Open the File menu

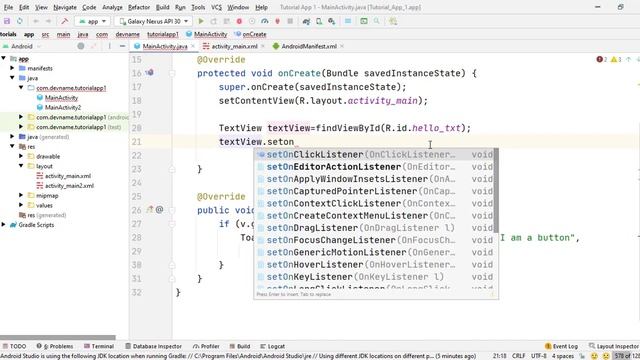(x=8, y=7)
